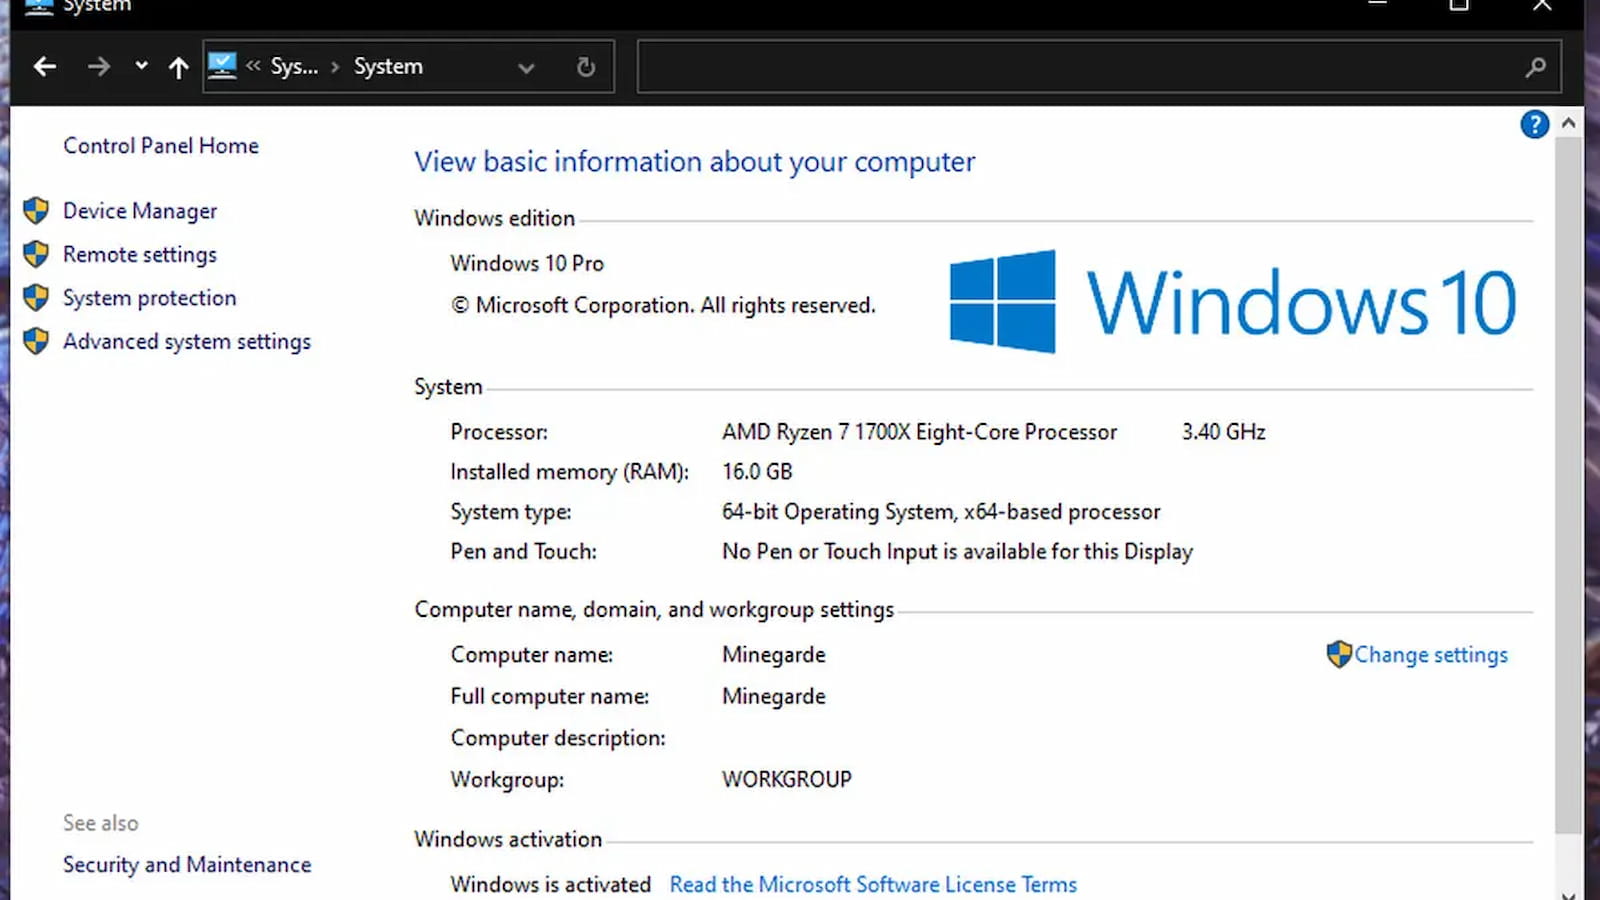This screenshot has height=900, width=1600.
Task: Click the 'Installed memory (RAM):' label
Action: (569, 472)
